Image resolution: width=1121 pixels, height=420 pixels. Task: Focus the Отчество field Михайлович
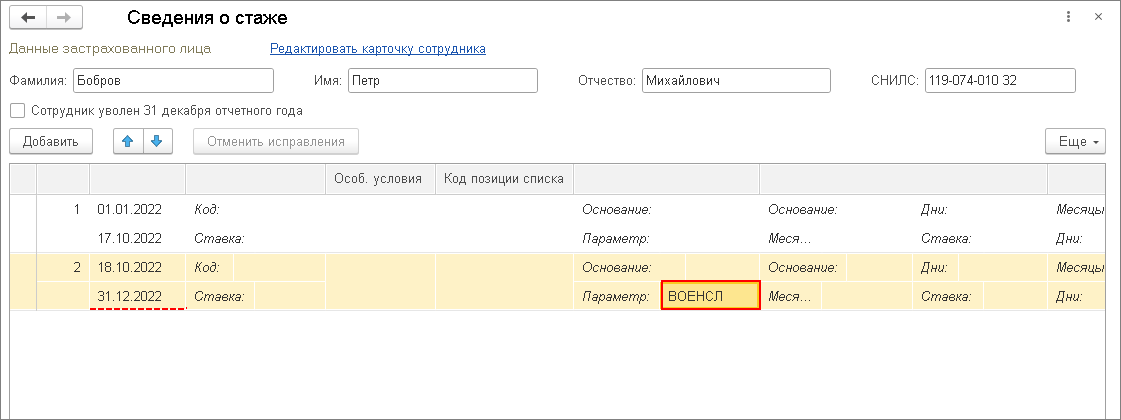[735, 80]
